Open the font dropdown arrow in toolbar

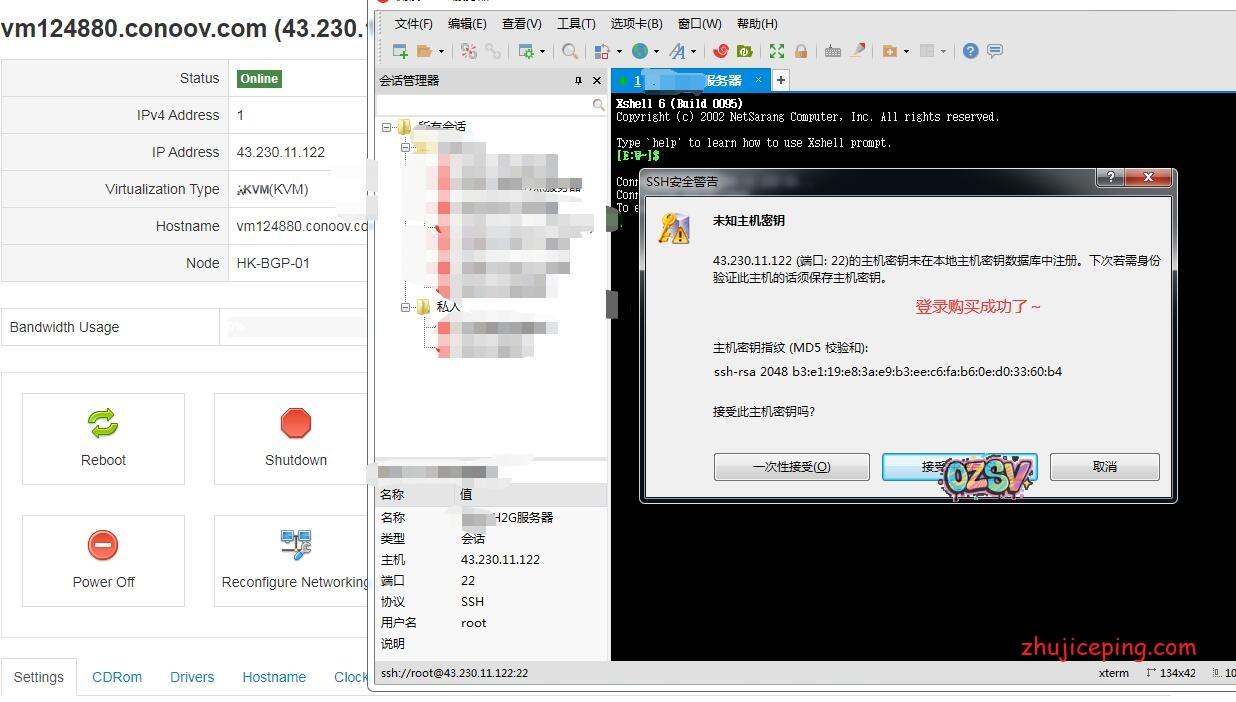(x=696, y=52)
